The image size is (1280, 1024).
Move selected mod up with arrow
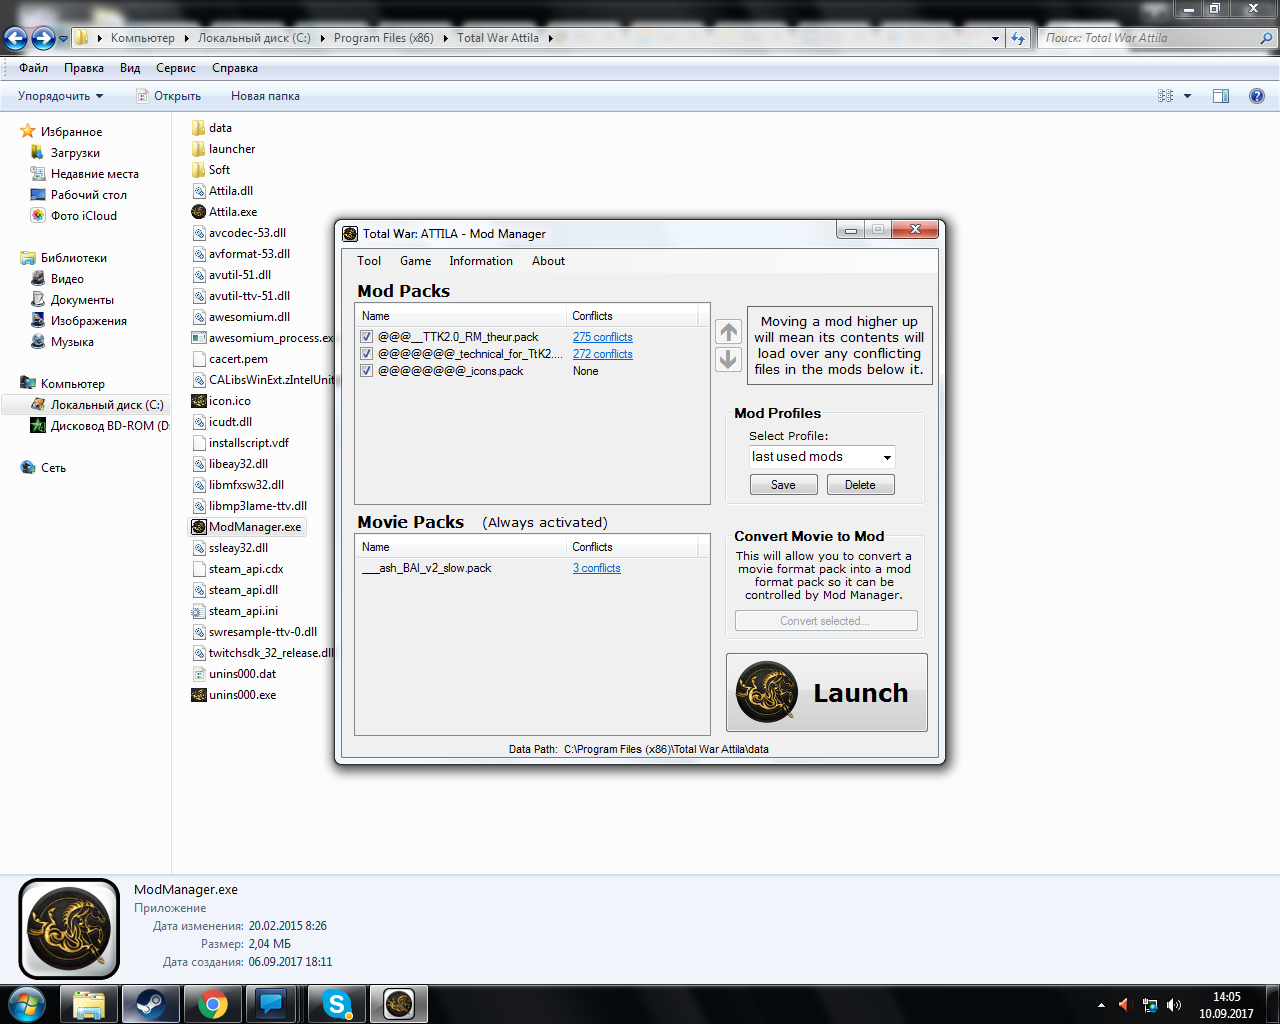coord(729,332)
